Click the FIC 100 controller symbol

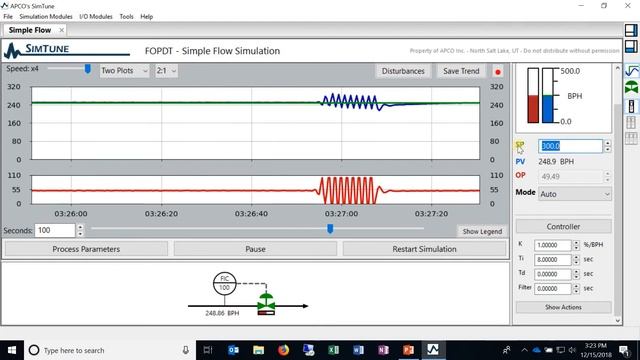click(x=224, y=283)
